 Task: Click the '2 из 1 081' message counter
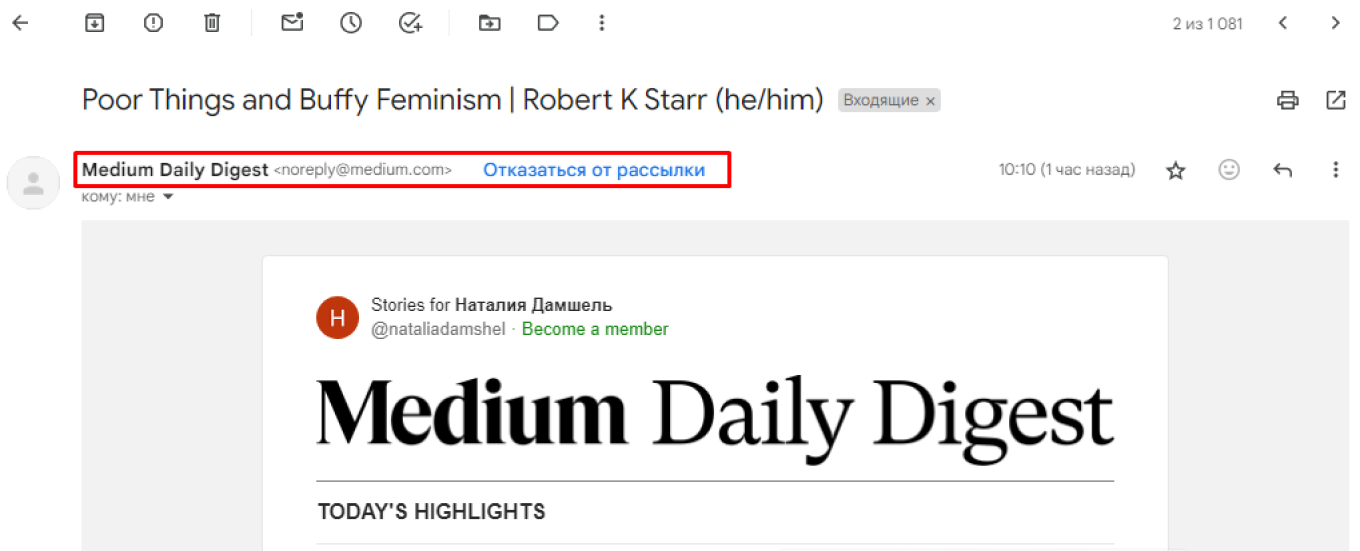click(x=1208, y=23)
